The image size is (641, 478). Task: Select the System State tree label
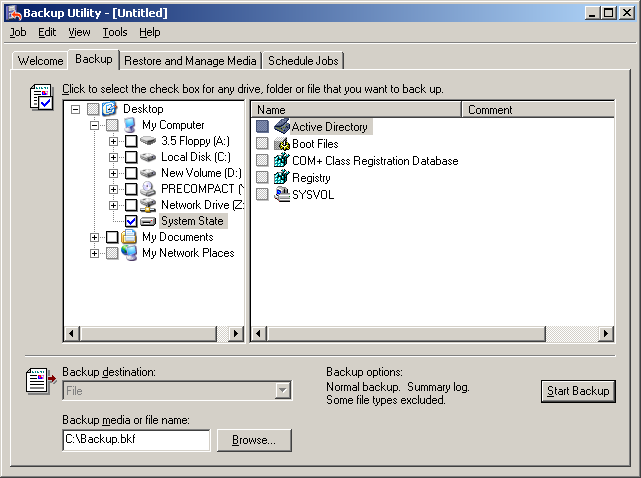[192, 221]
